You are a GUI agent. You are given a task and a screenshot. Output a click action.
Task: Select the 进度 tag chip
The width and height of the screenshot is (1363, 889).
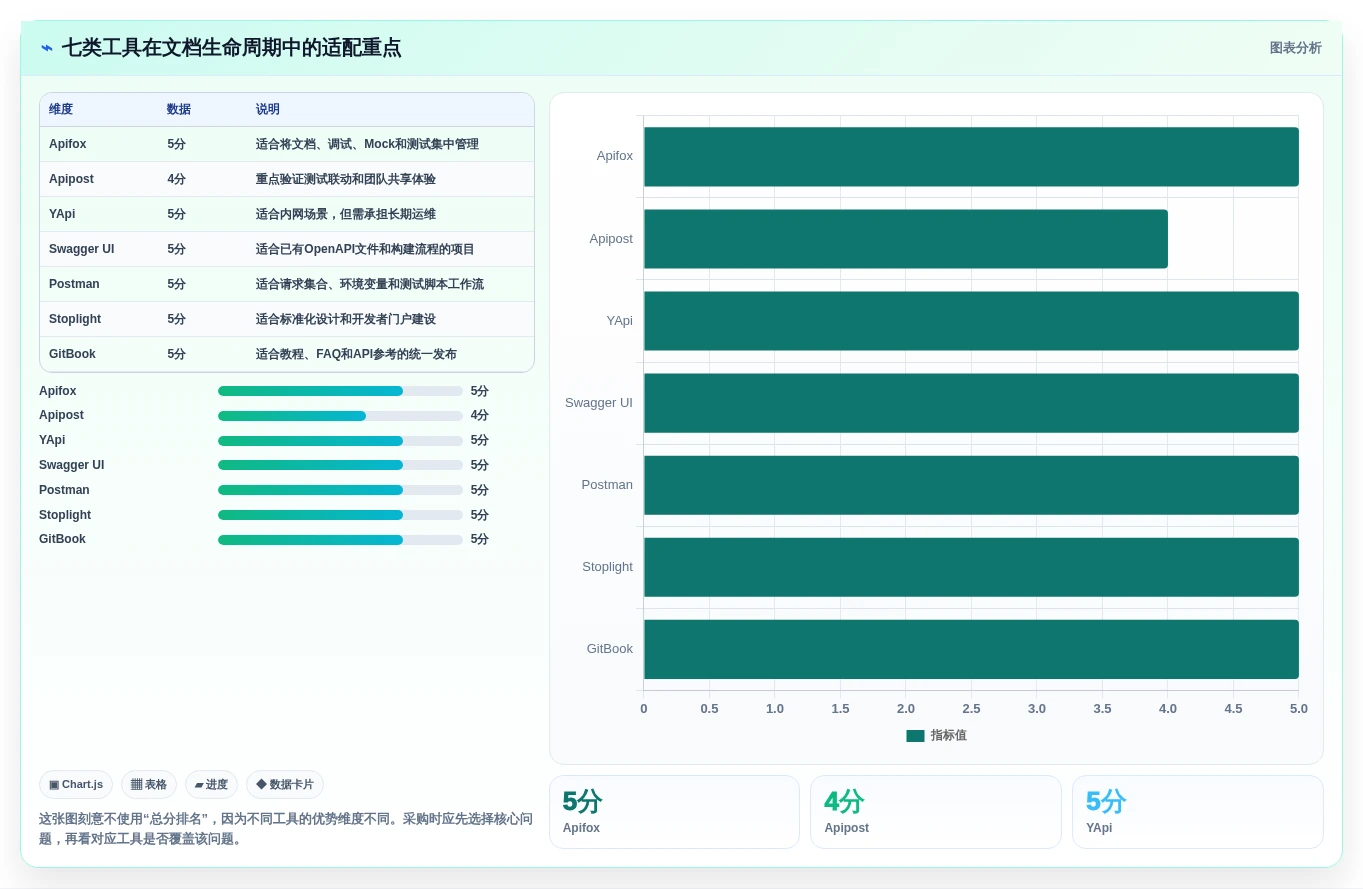[211, 784]
